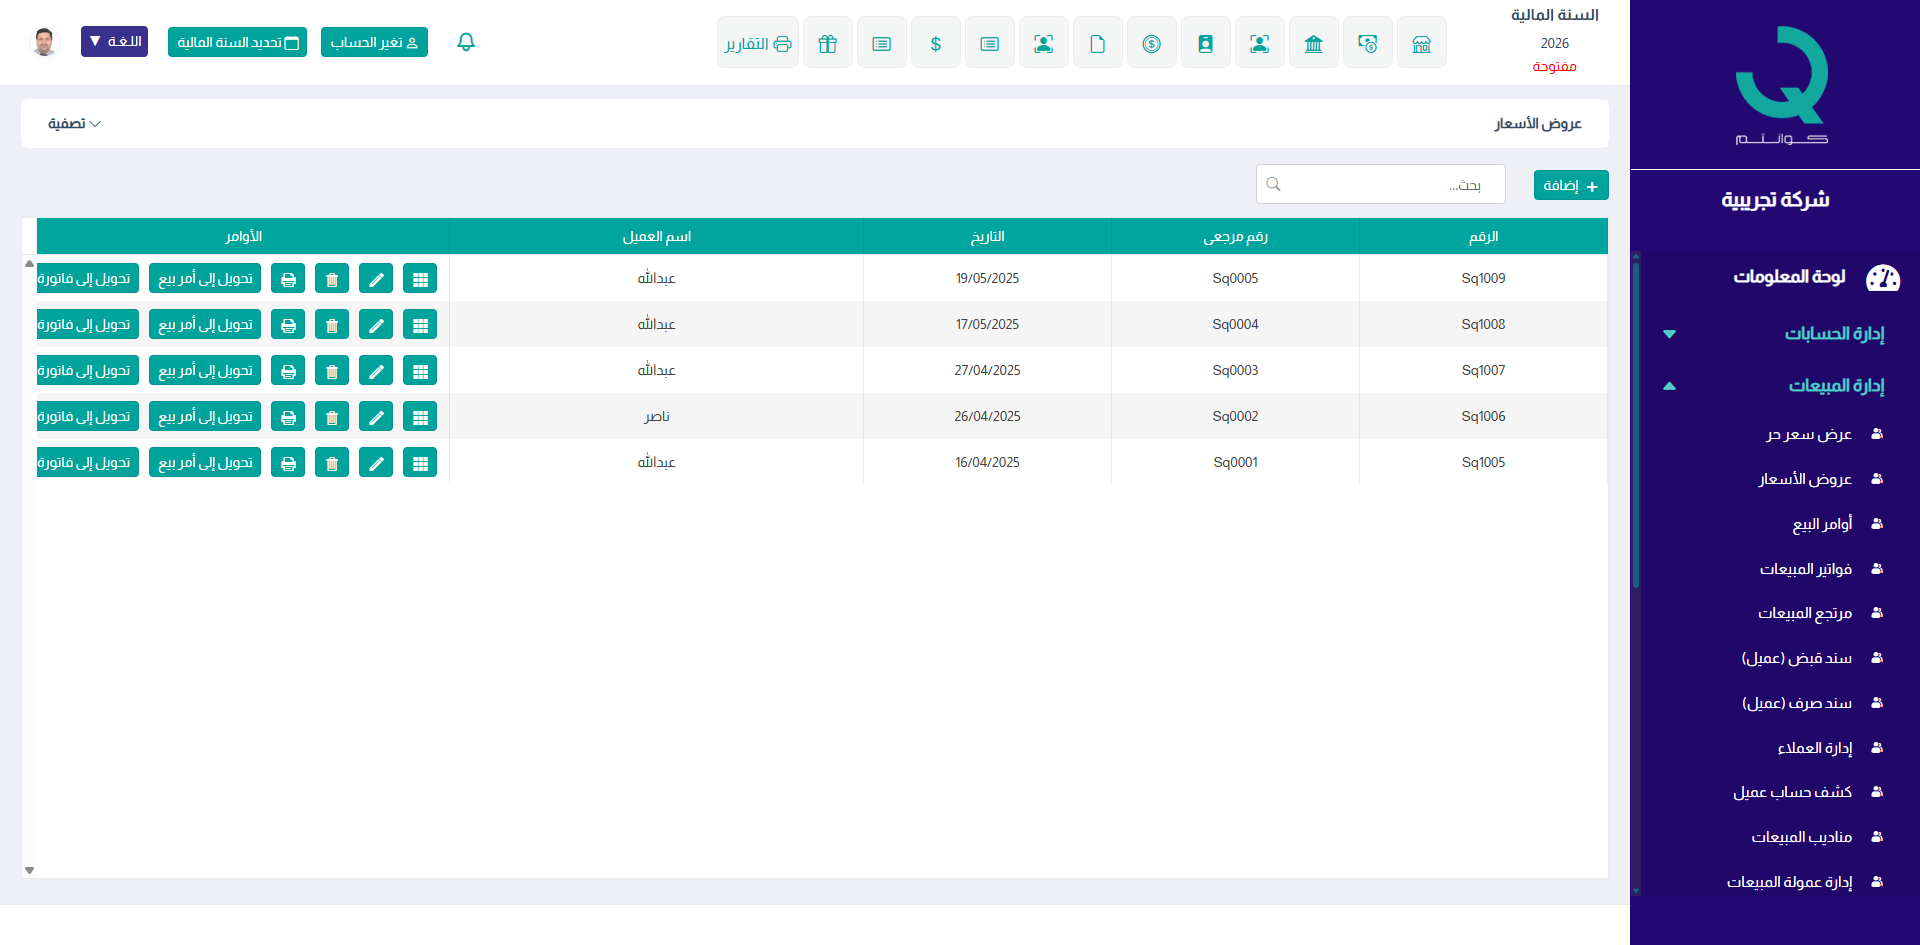The height and width of the screenshot is (945, 1920).
Task: Click تحويل إلى أمر بيع for Sq1009
Action: (205, 279)
